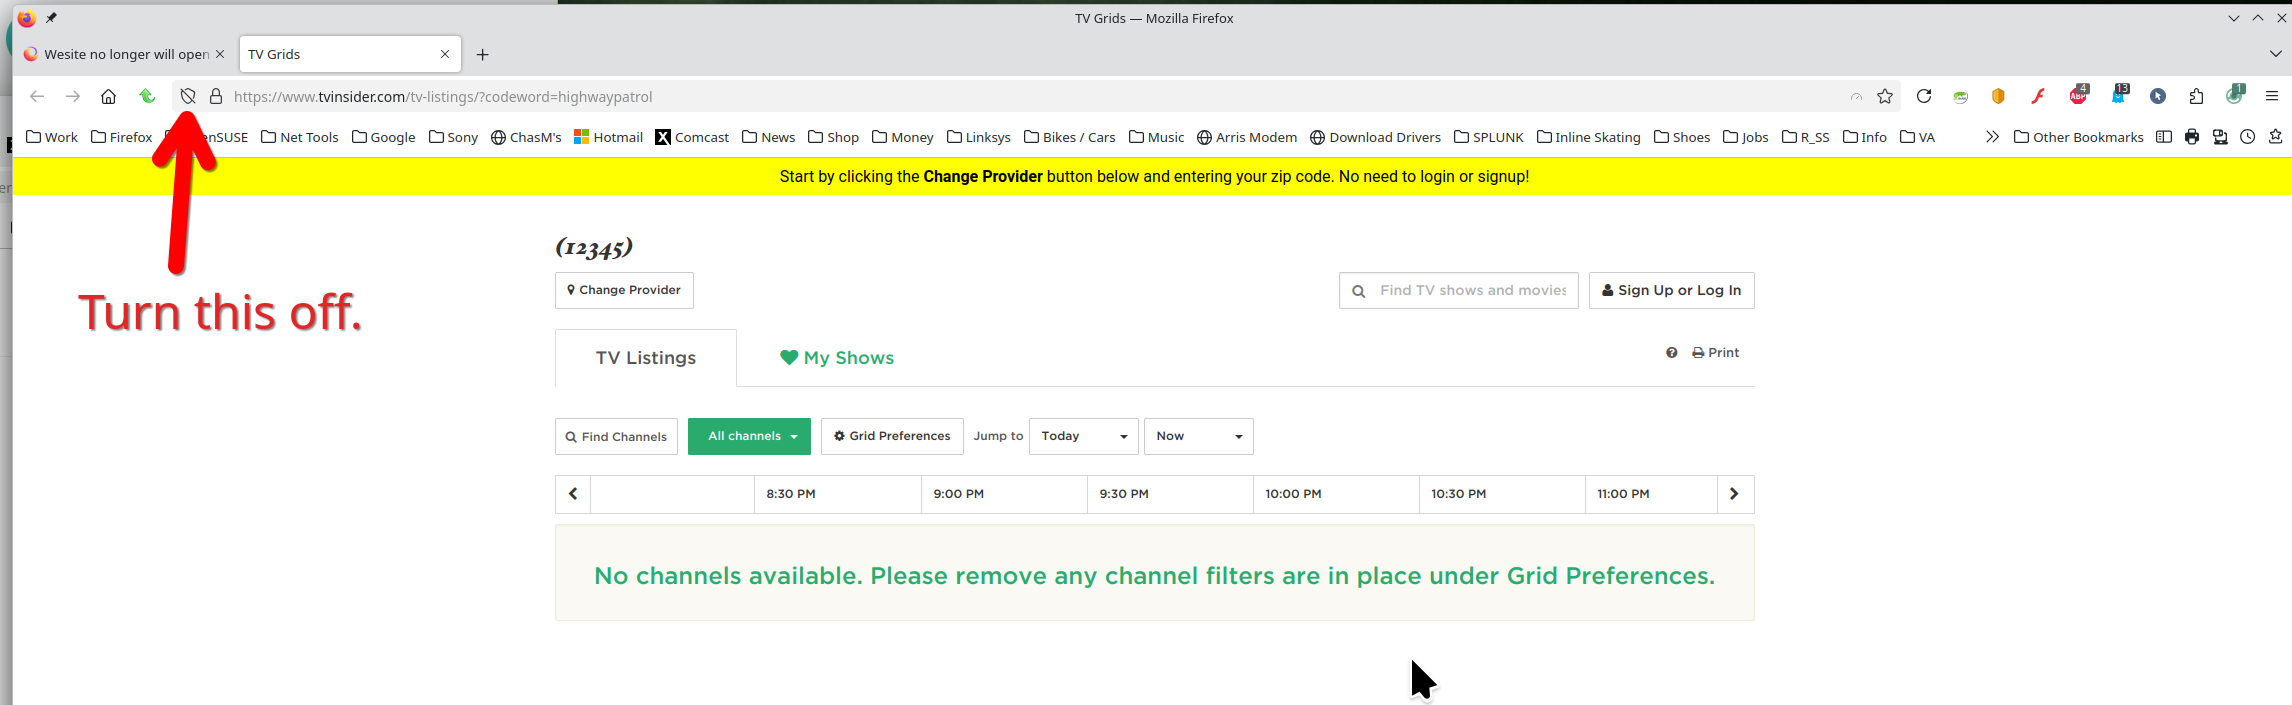
Task: Reload the page with the refresh icon
Action: pos(1924,97)
